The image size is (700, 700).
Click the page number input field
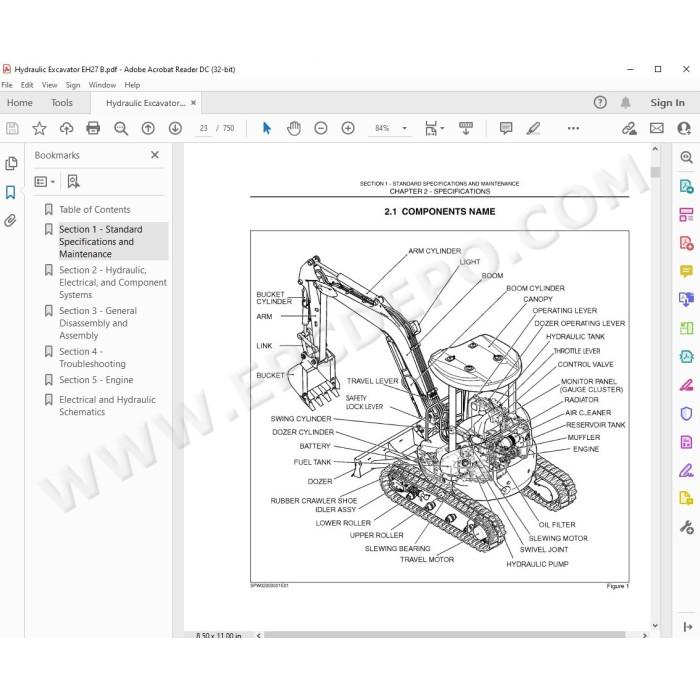pos(204,129)
